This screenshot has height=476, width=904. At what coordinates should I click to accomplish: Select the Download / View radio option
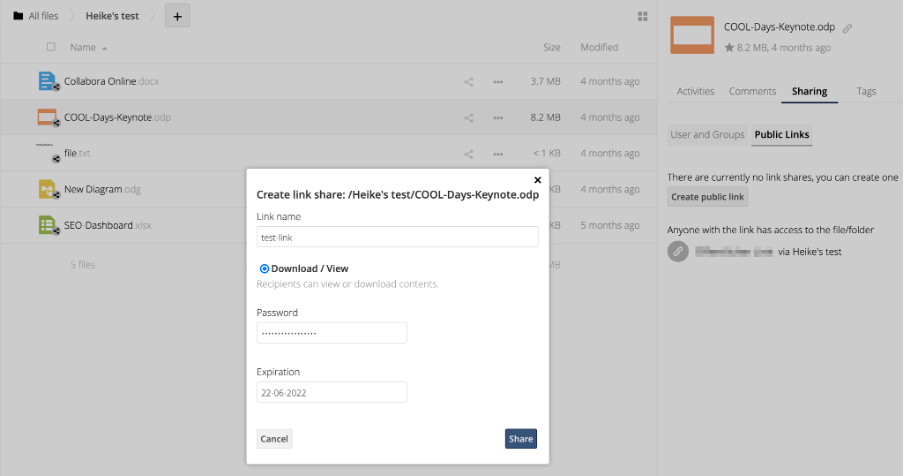(264, 269)
